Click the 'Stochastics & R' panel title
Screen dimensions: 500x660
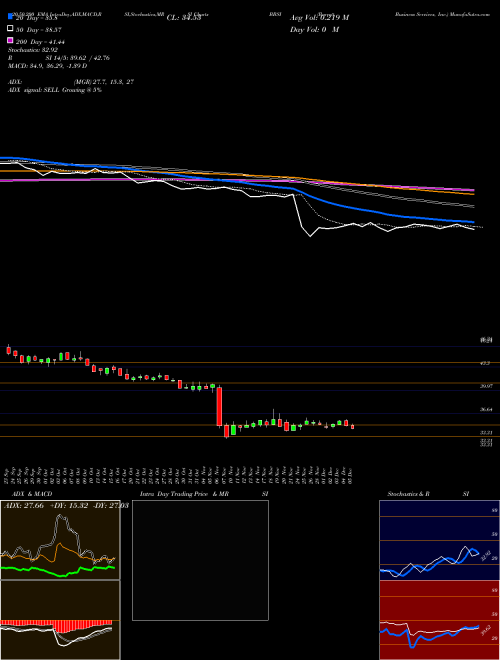pyautogui.click(x=408, y=494)
